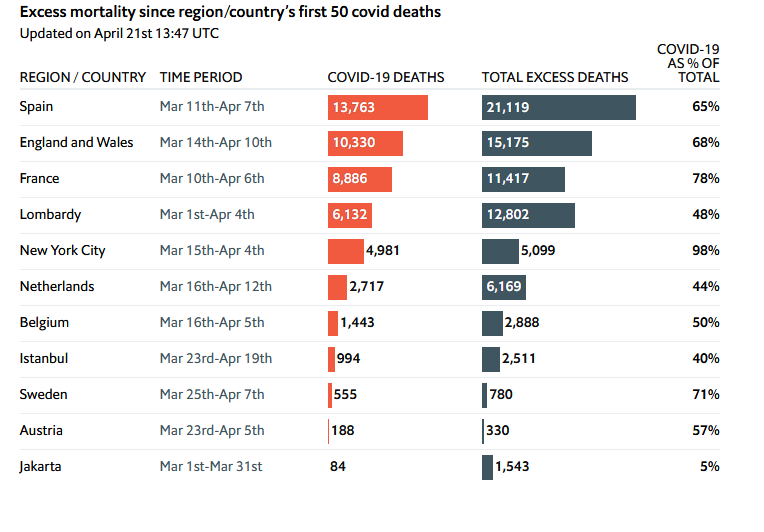Click Austria's Mar 23rd-Apr 5th time period
764x532 pixels.
212,431
